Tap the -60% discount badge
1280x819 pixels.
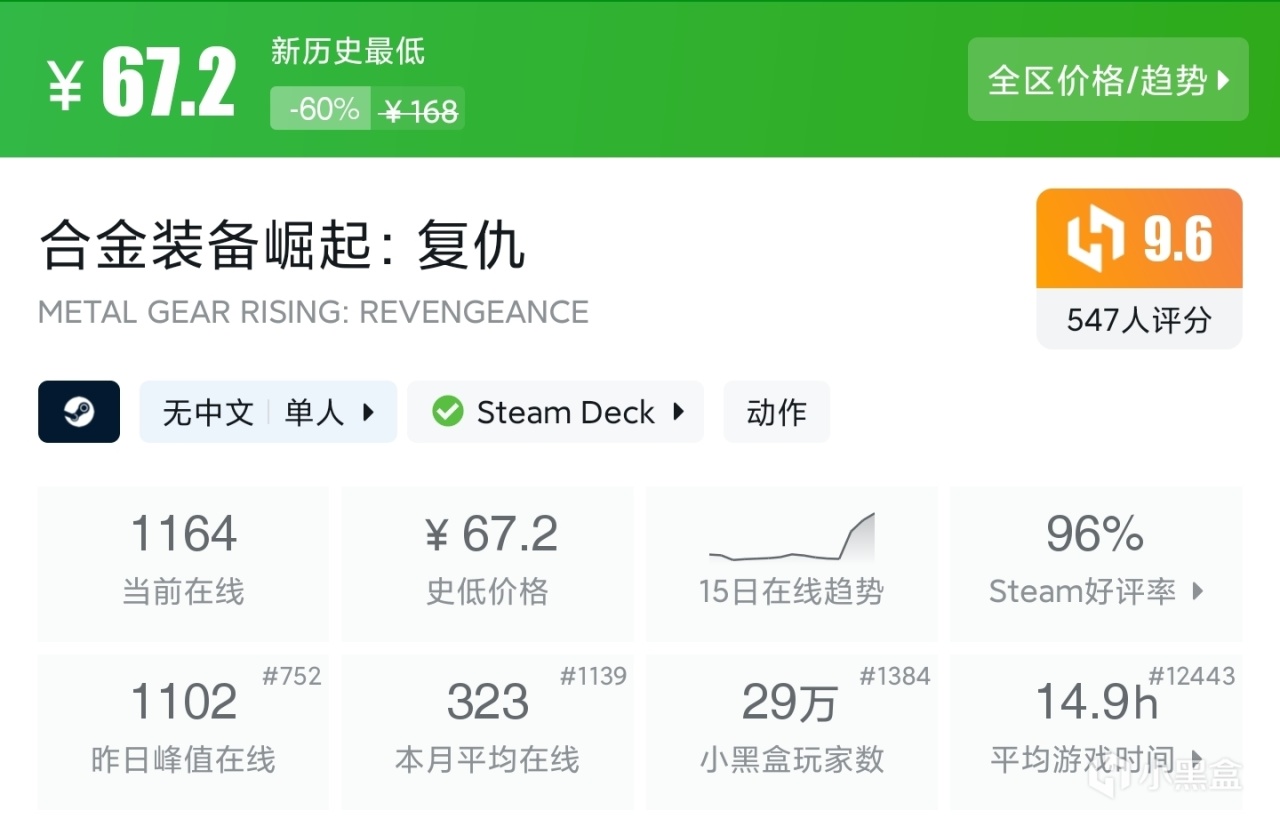321,108
